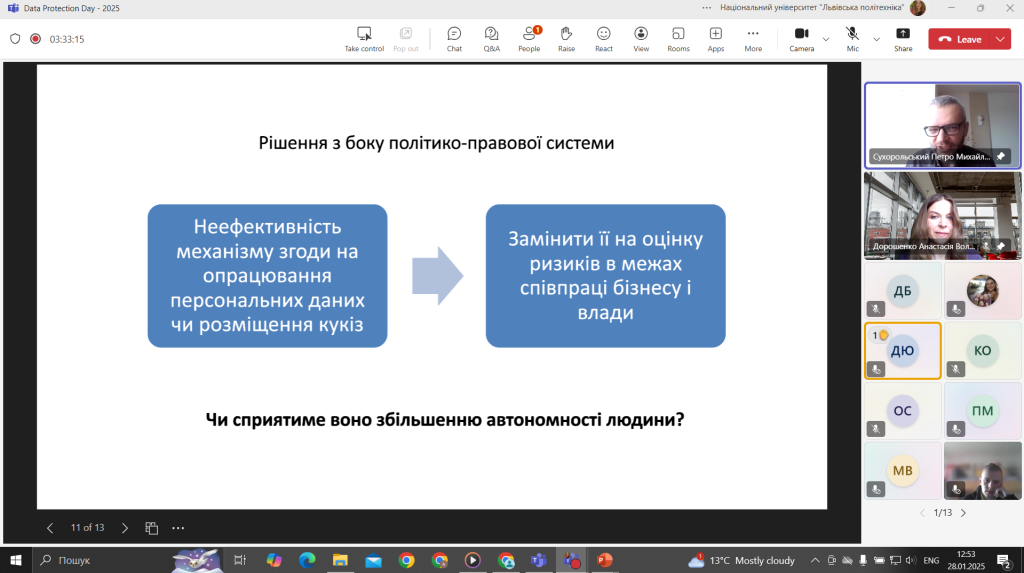Open the Apps menu
1024x573 pixels.
pos(716,39)
